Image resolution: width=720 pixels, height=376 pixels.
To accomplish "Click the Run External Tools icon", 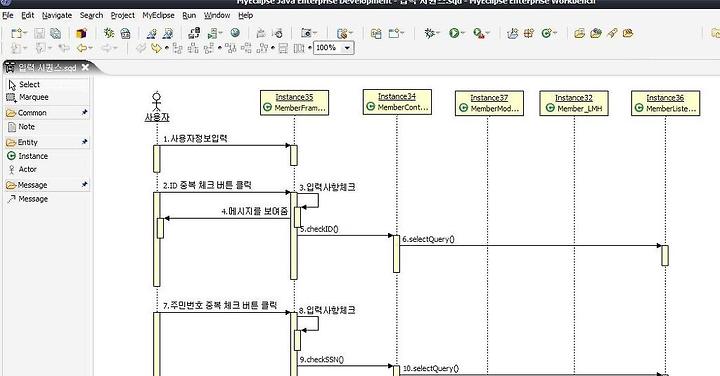I will tap(478, 33).
